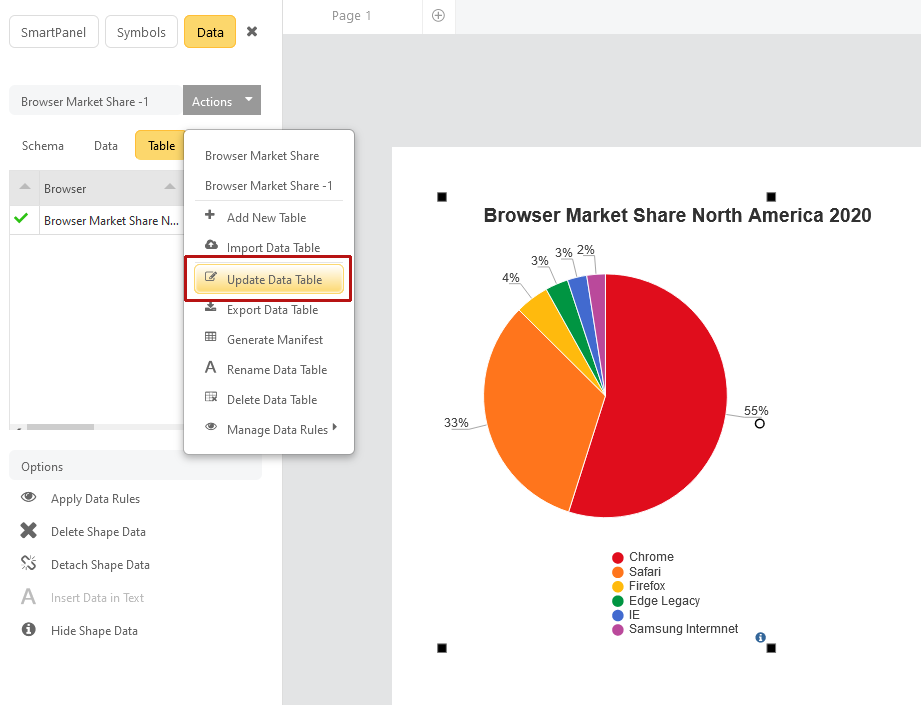Image resolution: width=921 pixels, height=705 pixels.
Task: Click the horizontal scrollbar under the table
Action: 60,427
